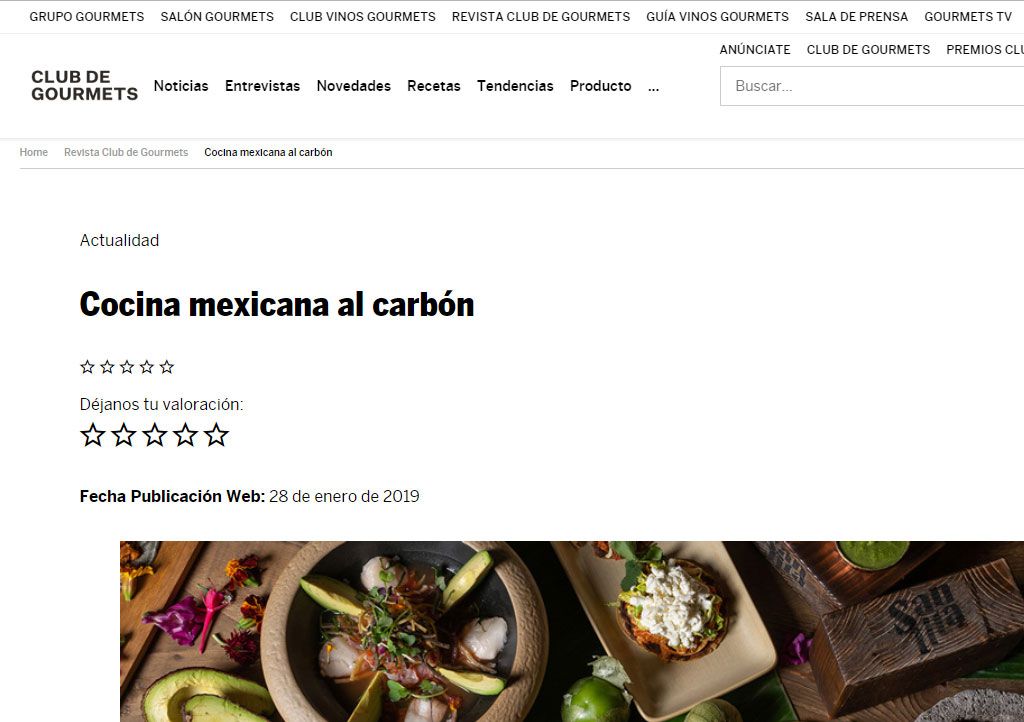Rate the article three stars under Déjanos tu valoración

[x=155, y=435]
